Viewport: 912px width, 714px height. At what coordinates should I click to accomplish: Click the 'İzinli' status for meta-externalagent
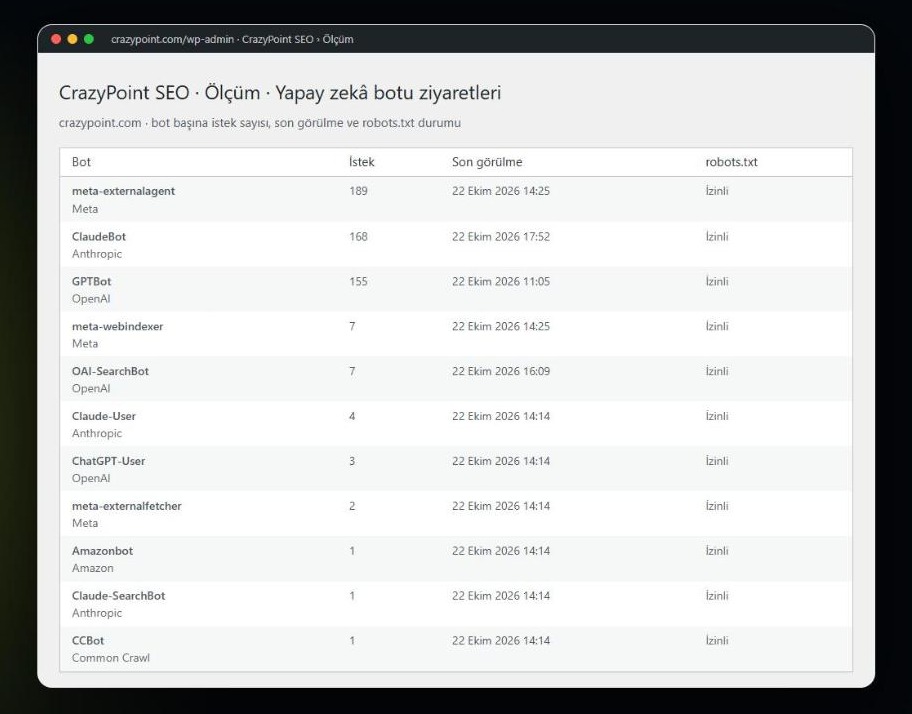click(717, 191)
